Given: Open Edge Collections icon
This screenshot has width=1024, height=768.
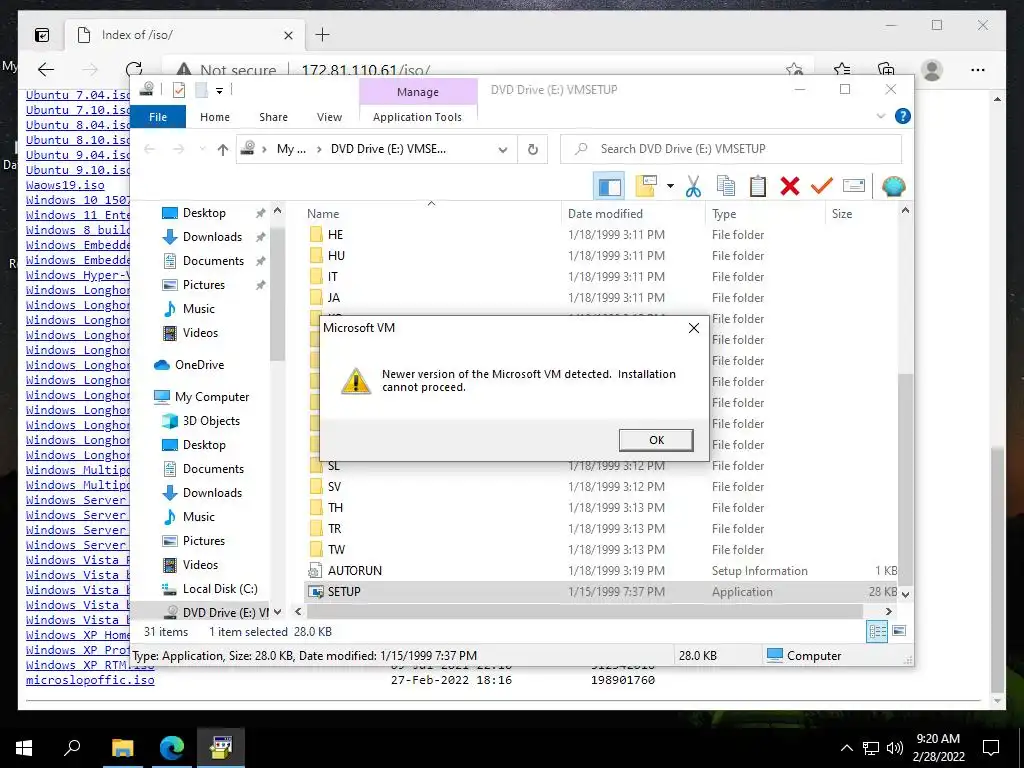Looking at the screenshot, I should click(886, 69).
